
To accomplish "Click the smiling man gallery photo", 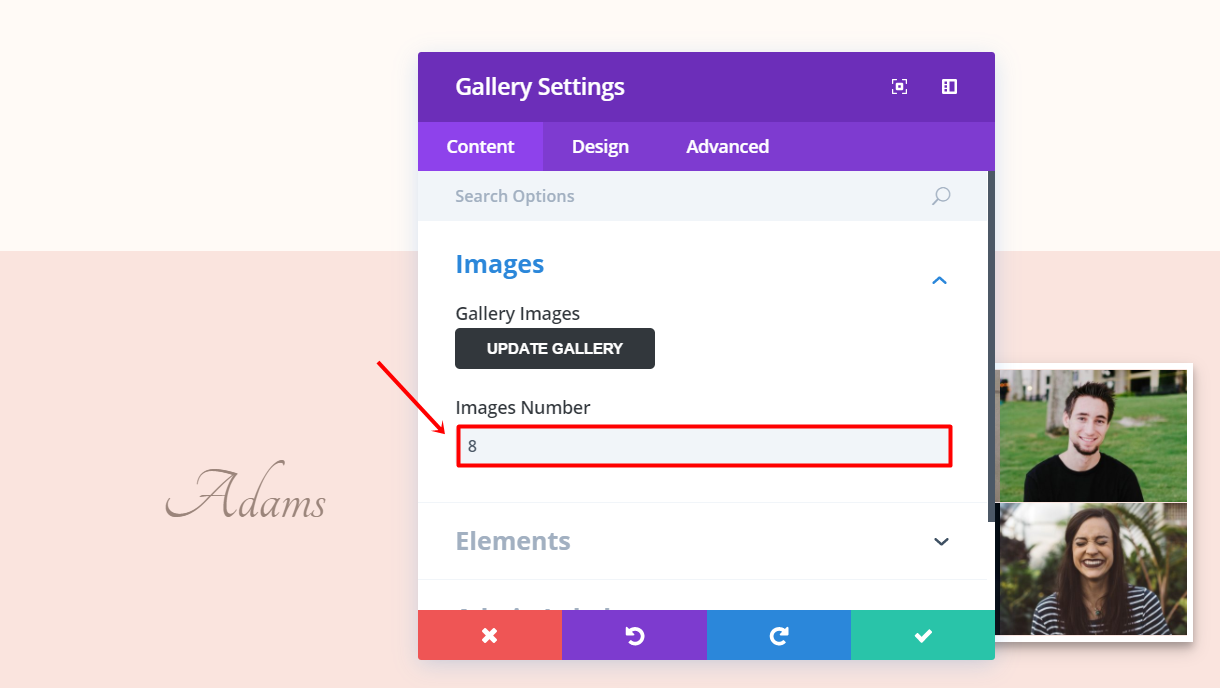I will tap(1092, 435).
